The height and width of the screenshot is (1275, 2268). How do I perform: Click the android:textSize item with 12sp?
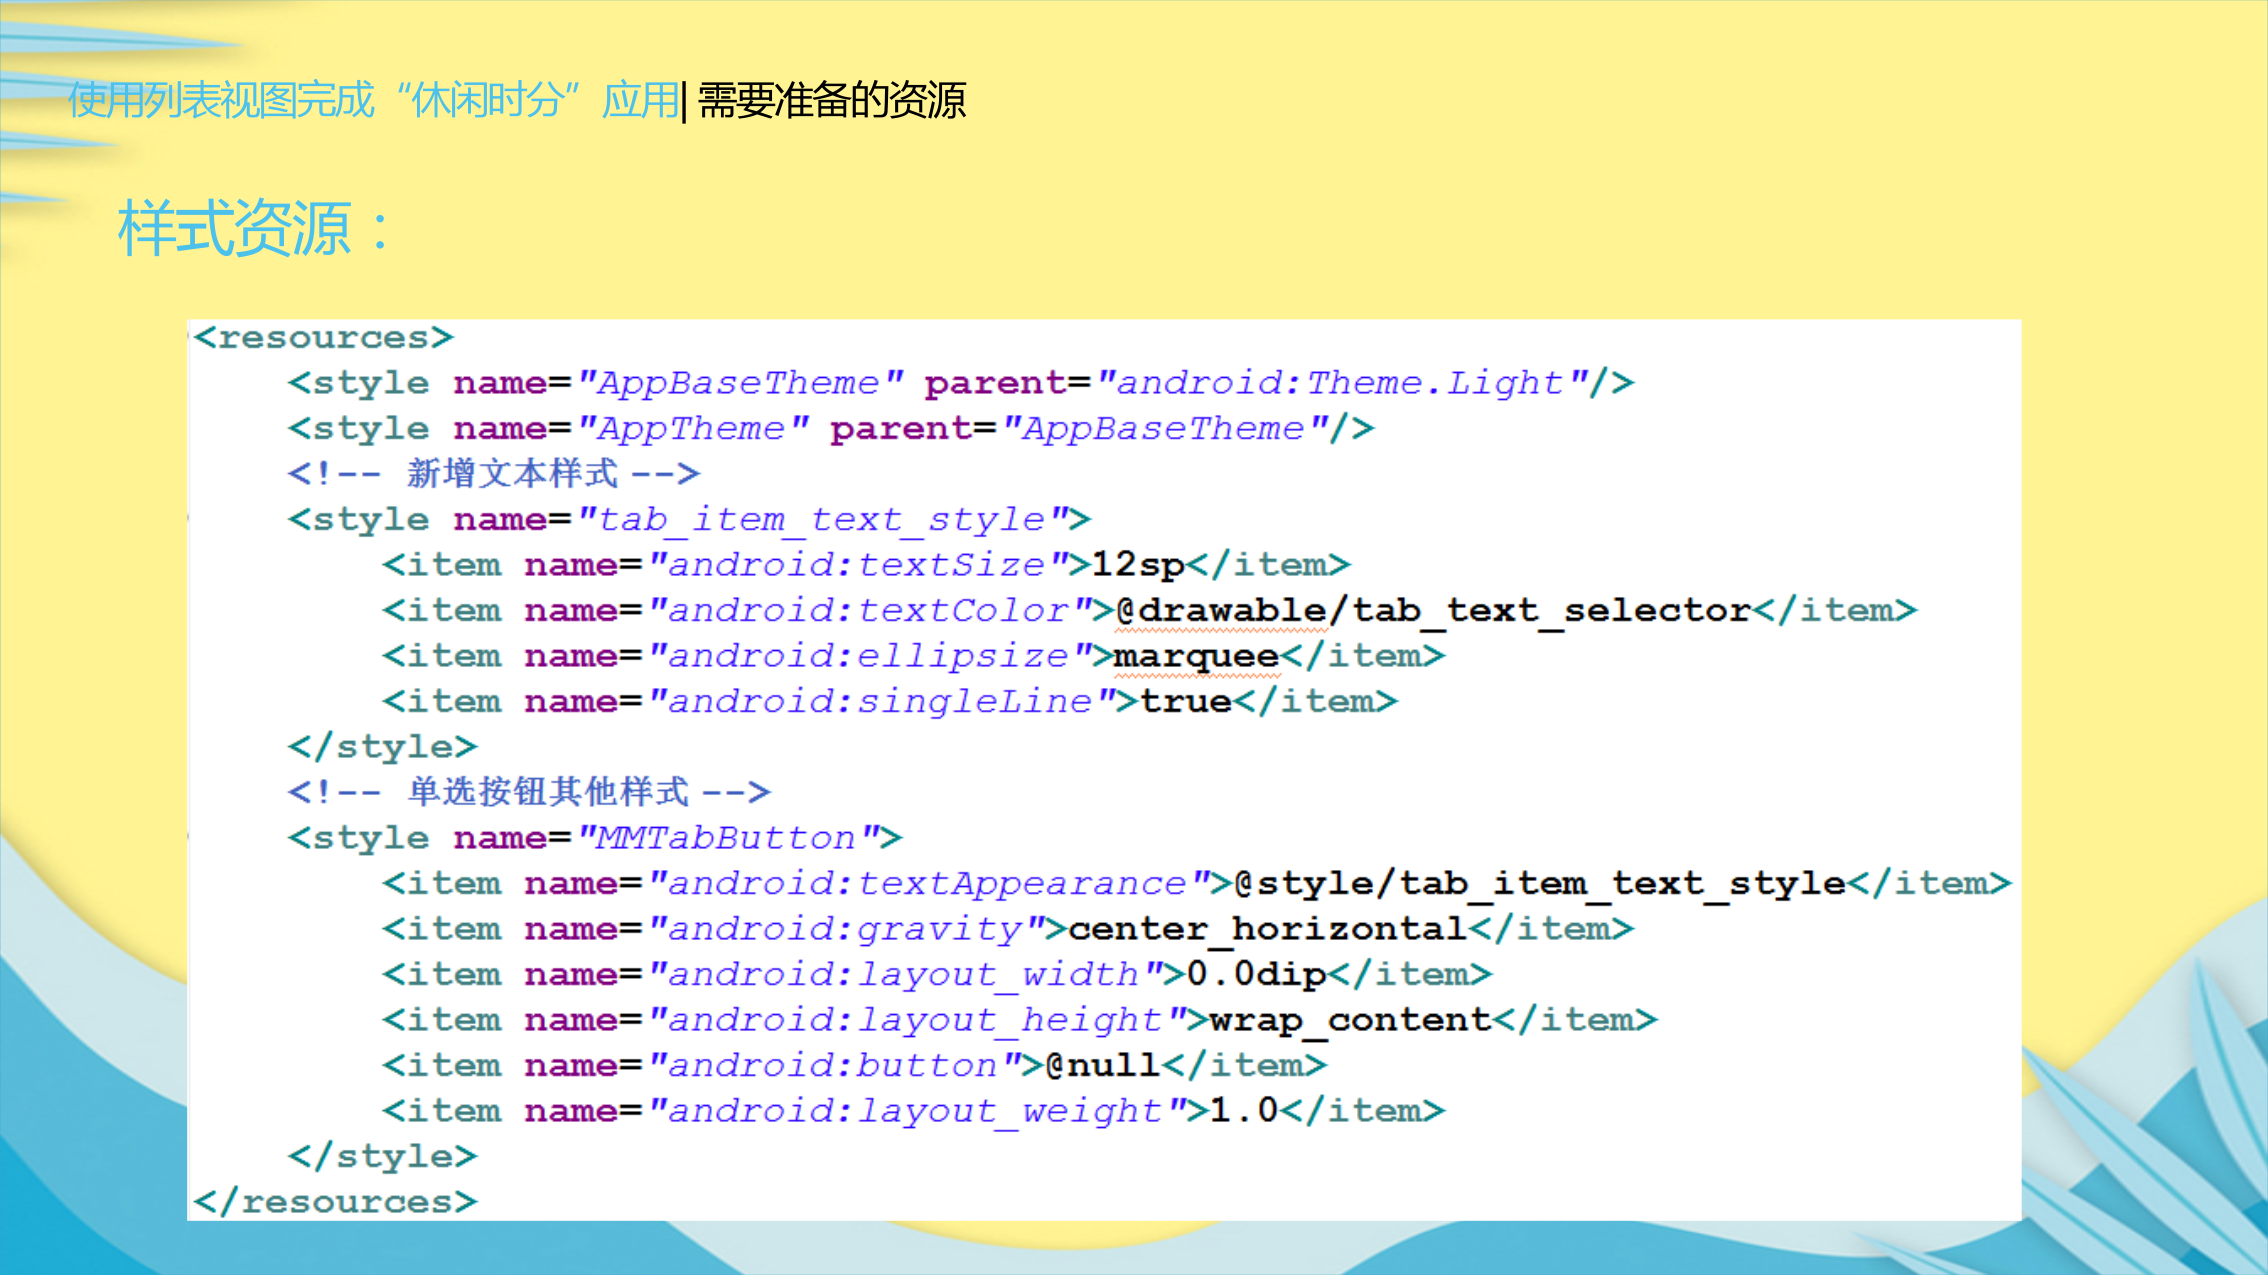[x=866, y=566]
